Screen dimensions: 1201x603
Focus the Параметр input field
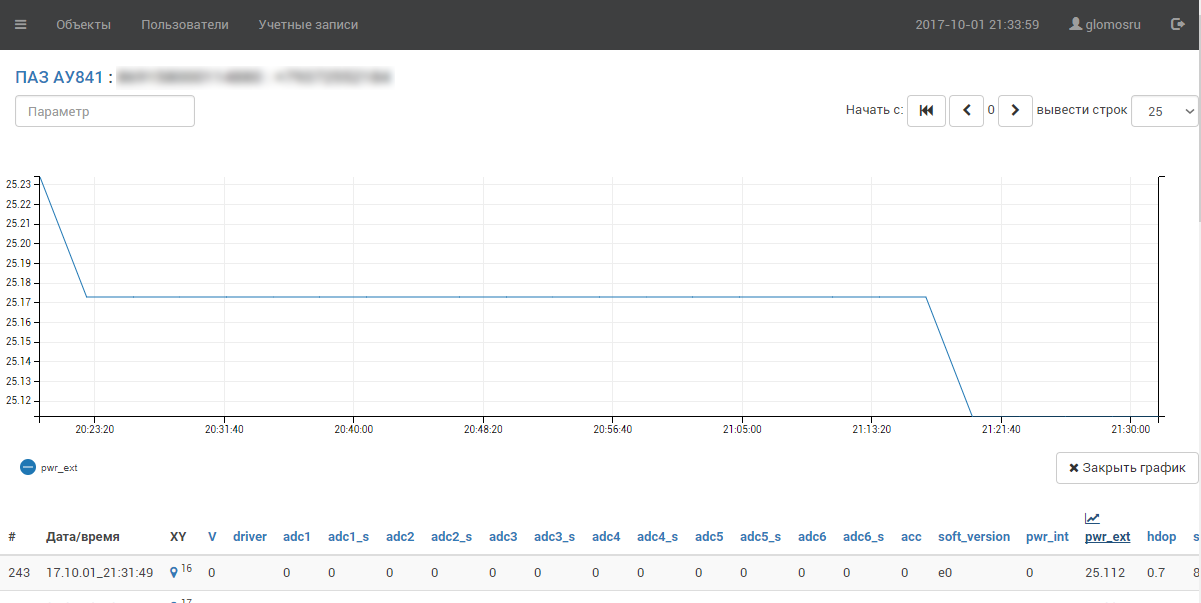point(105,112)
